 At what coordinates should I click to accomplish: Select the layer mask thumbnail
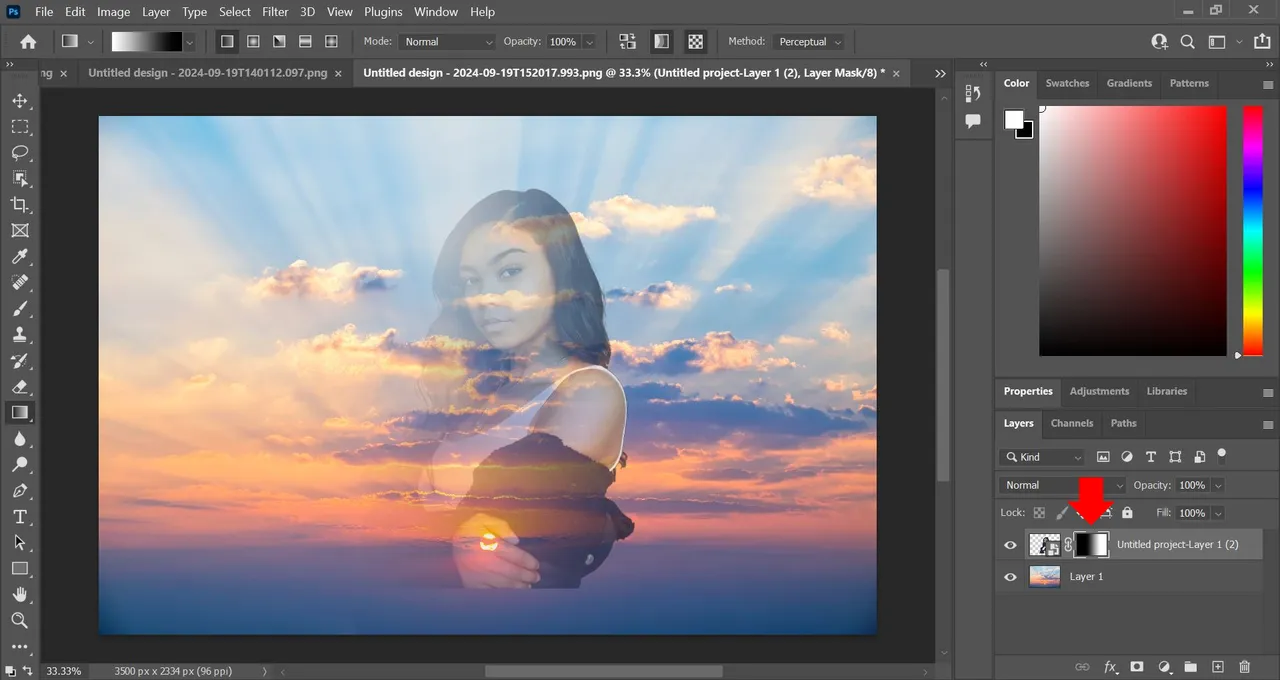click(1091, 545)
